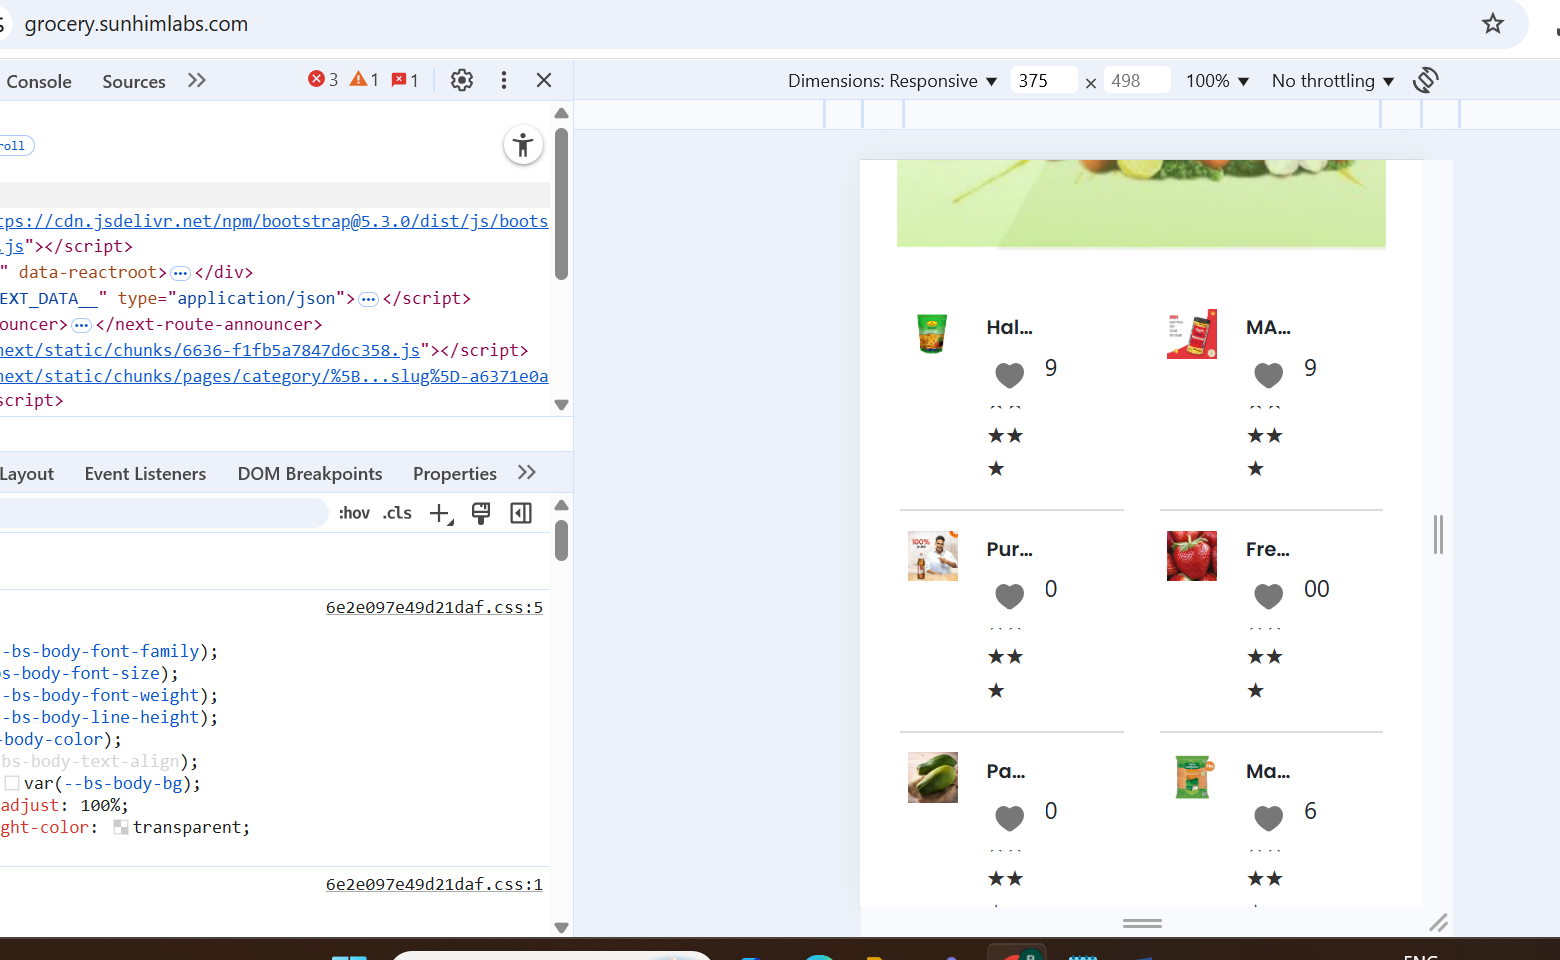This screenshot has height=960, width=1560.
Task: Open the 100% zoom dropdown
Action: (1218, 81)
